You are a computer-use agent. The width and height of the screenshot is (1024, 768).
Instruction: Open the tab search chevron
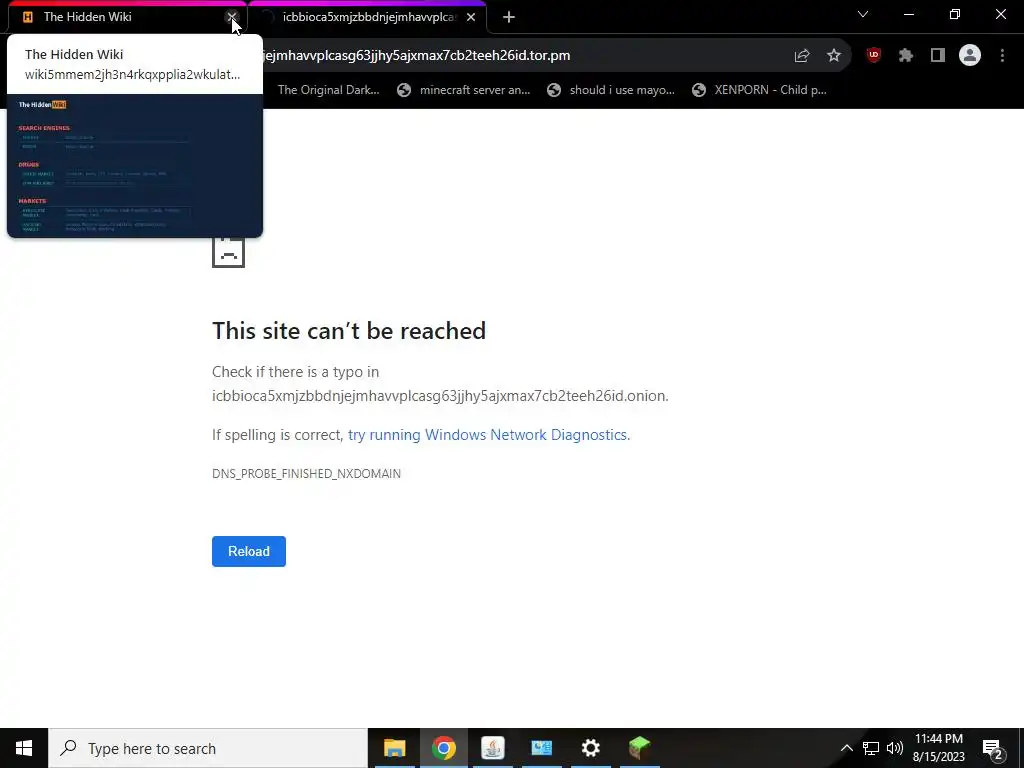pos(863,14)
